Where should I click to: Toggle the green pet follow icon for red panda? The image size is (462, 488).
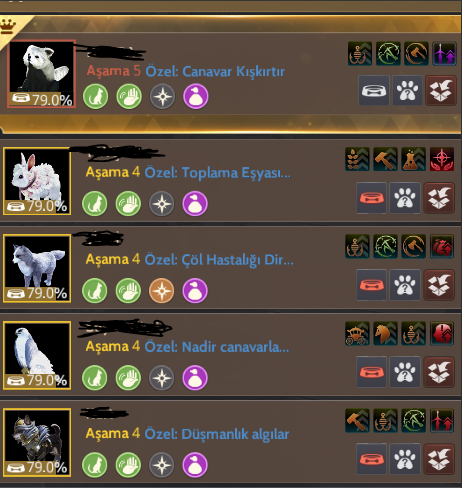pos(96,97)
